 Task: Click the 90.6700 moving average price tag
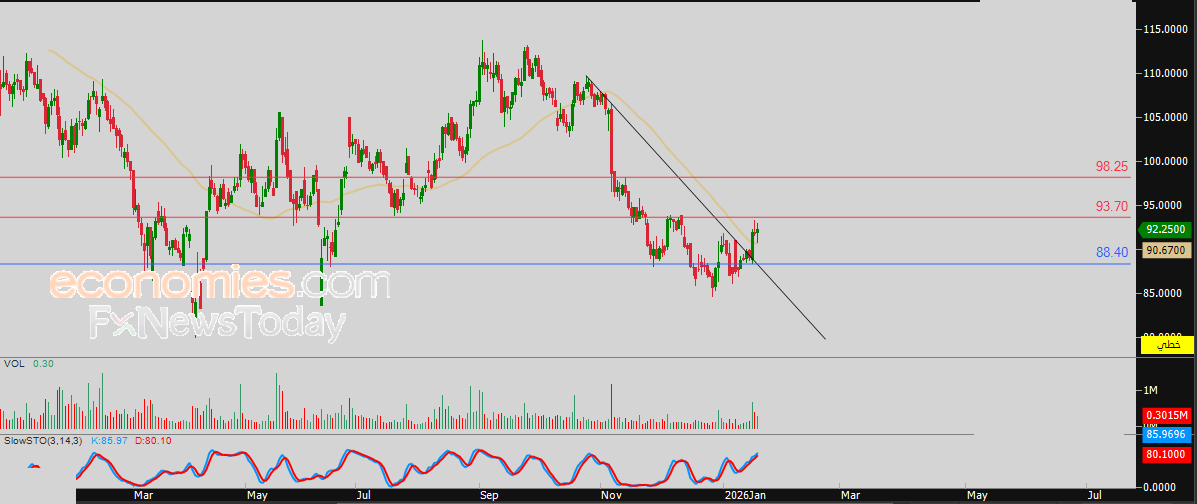[1165, 250]
